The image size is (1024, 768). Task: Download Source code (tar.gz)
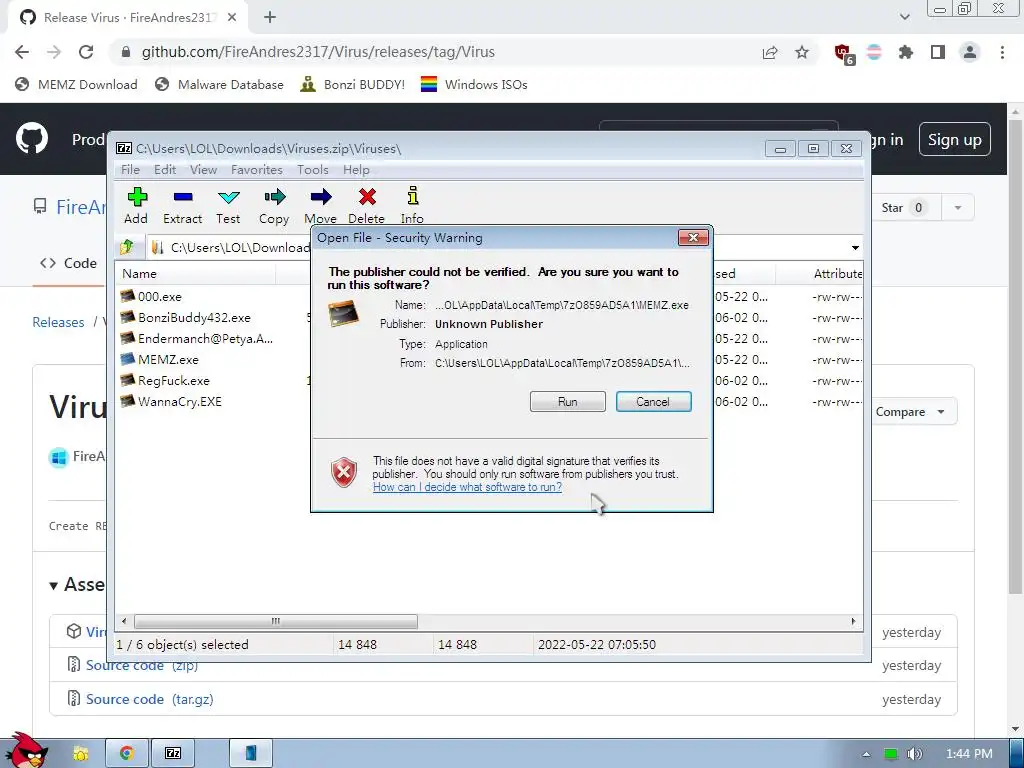[x=150, y=699]
